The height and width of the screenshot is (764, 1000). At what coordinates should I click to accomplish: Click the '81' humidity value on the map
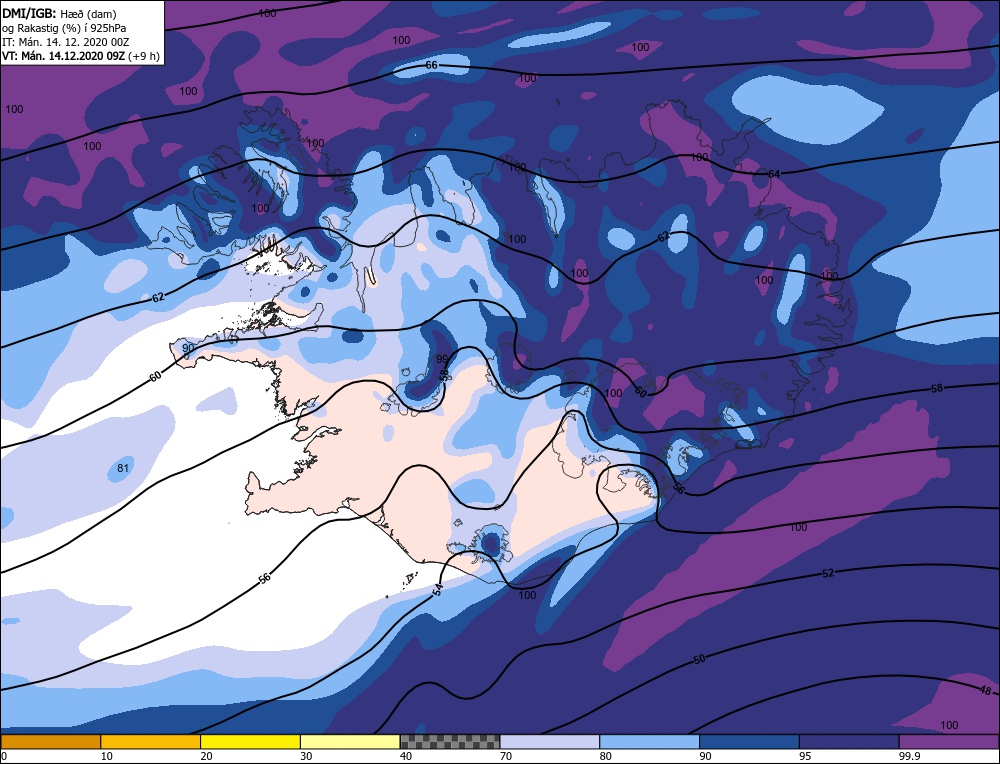pos(123,468)
